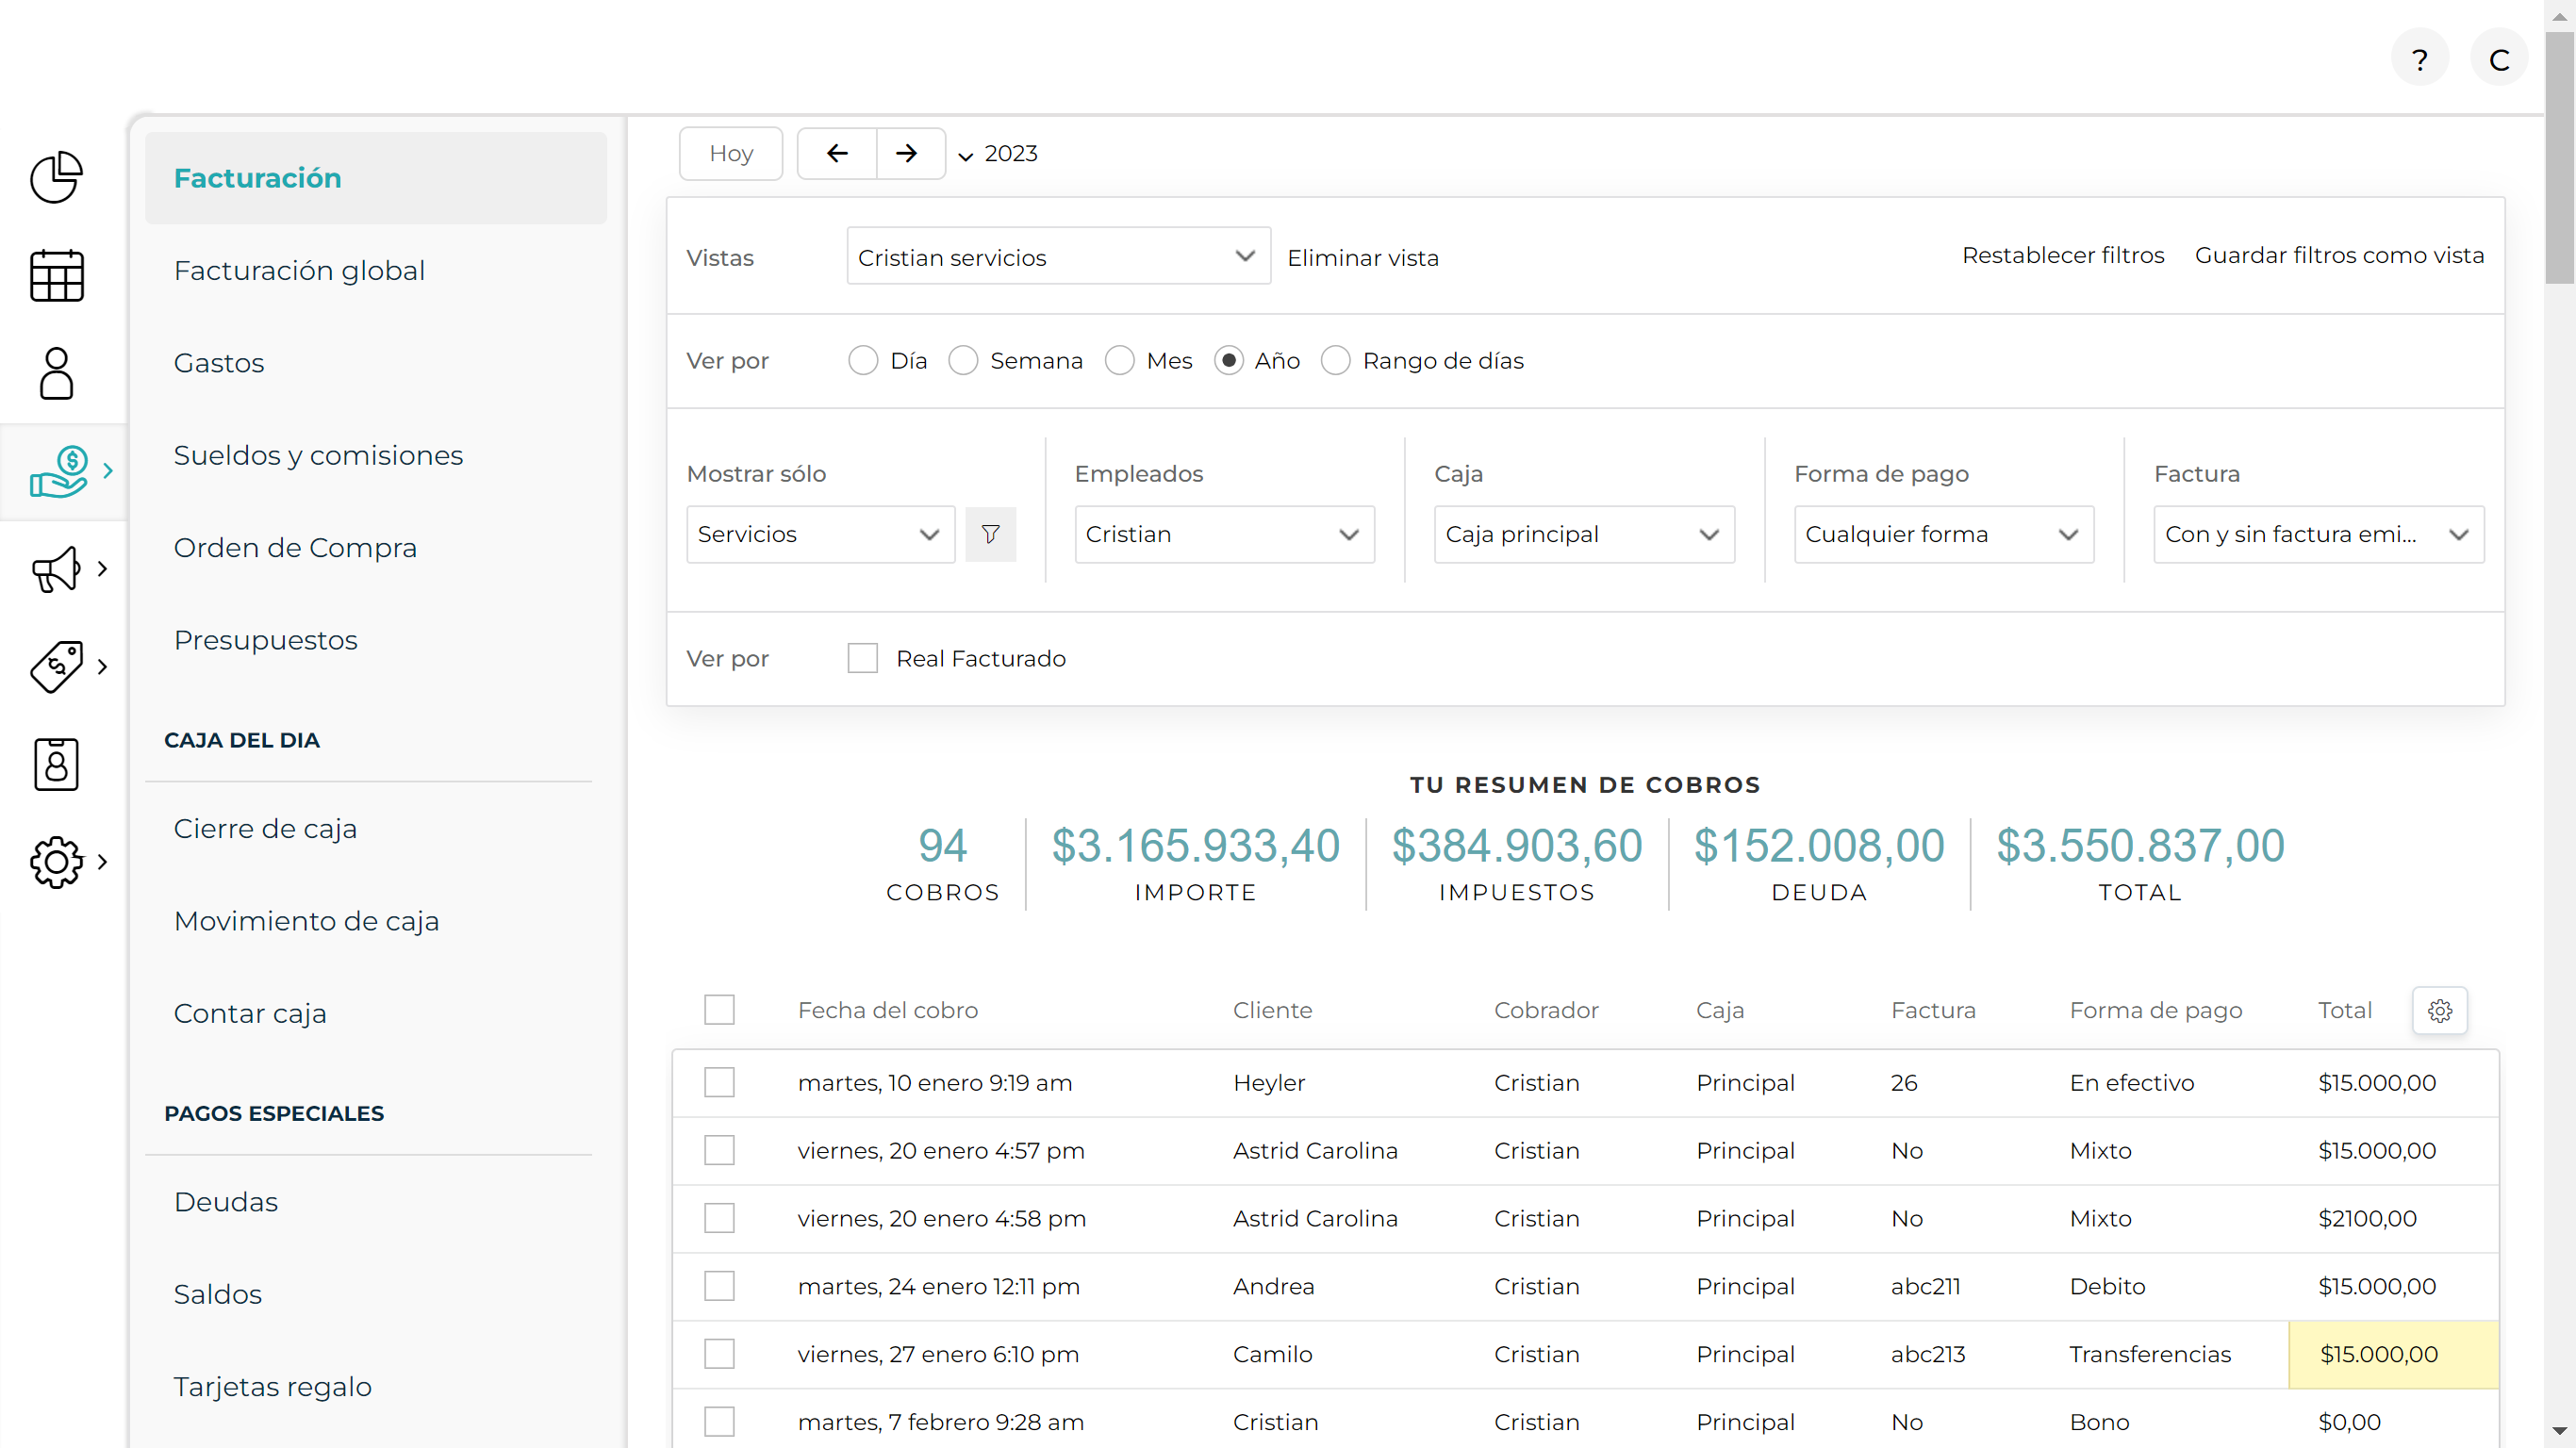Select the Rango de días radio button
The image size is (2576, 1448).
pos(1336,360)
